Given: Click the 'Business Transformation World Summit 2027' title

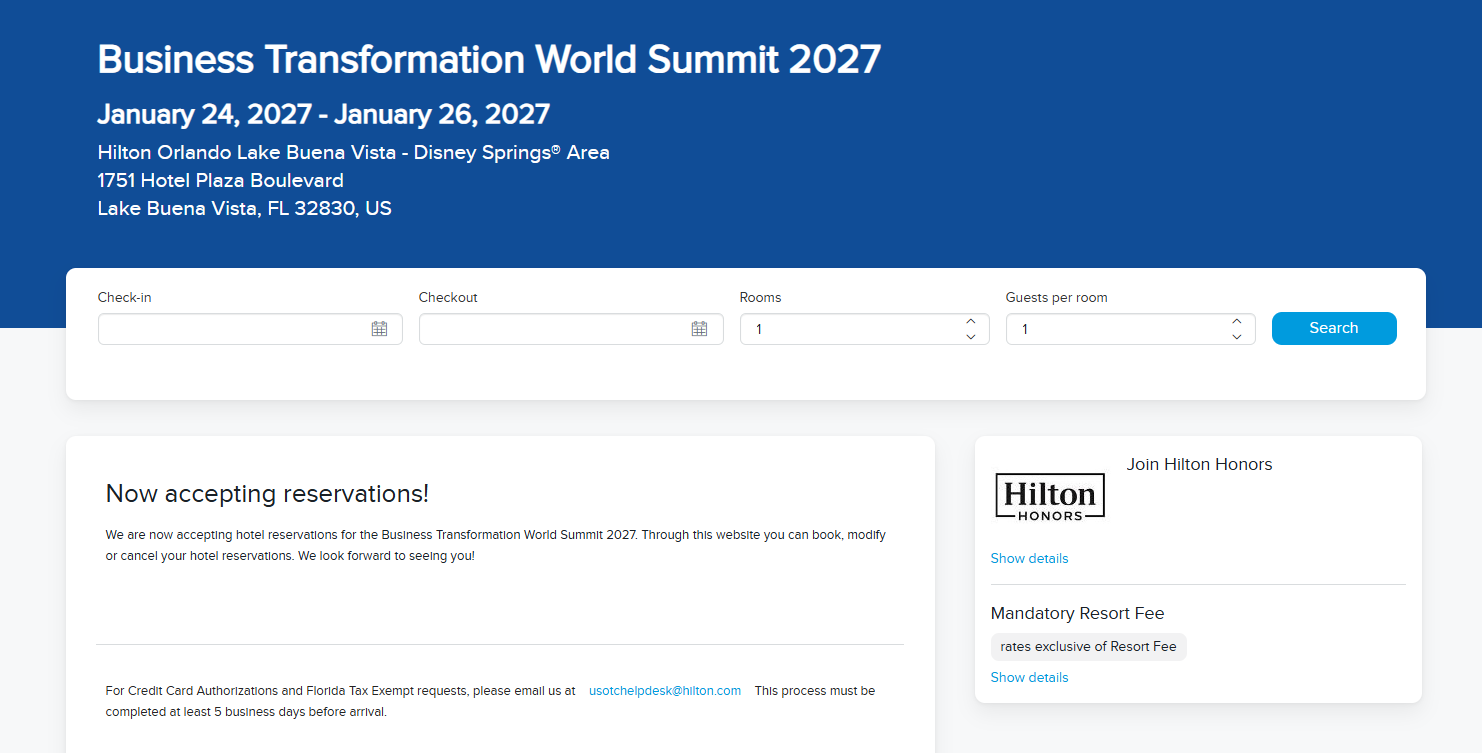Looking at the screenshot, I should pyautogui.click(x=489, y=60).
